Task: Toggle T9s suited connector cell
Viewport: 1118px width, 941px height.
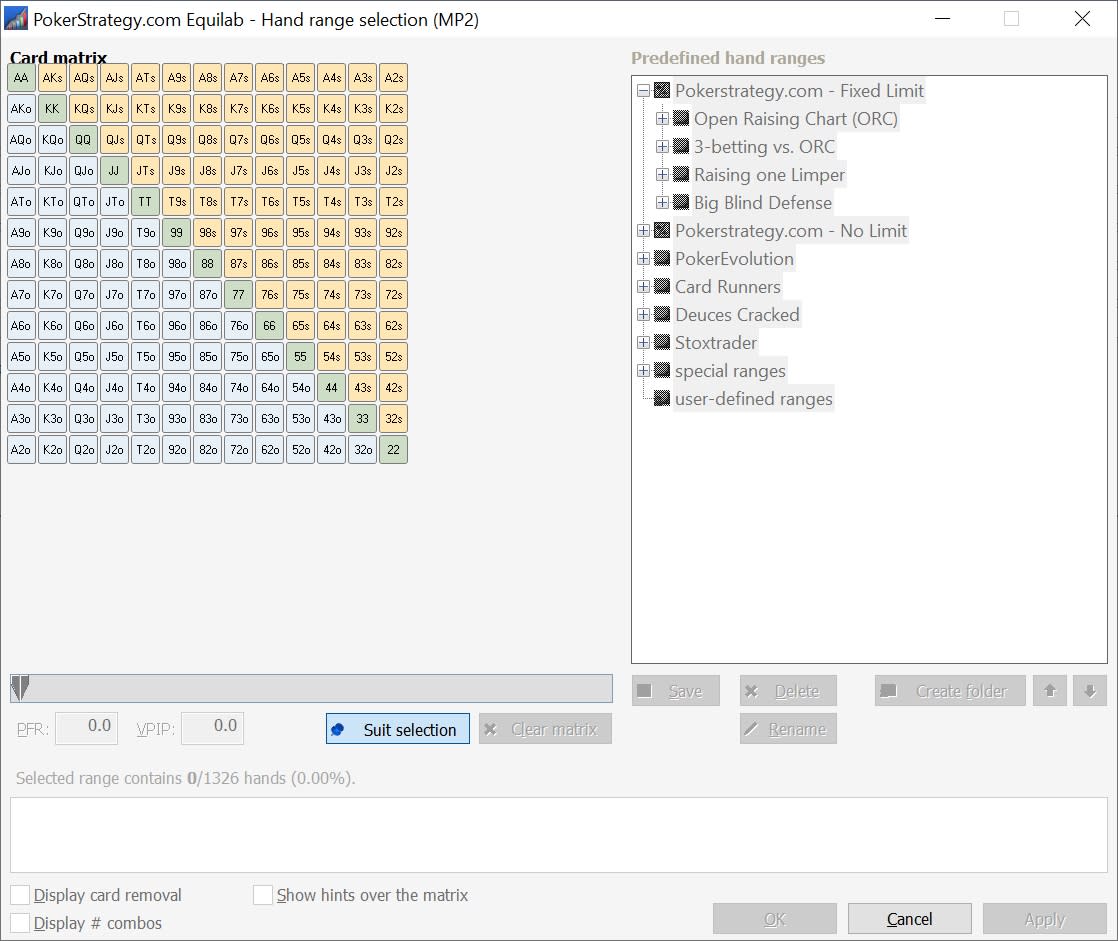Action: pyautogui.click(x=177, y=202)
